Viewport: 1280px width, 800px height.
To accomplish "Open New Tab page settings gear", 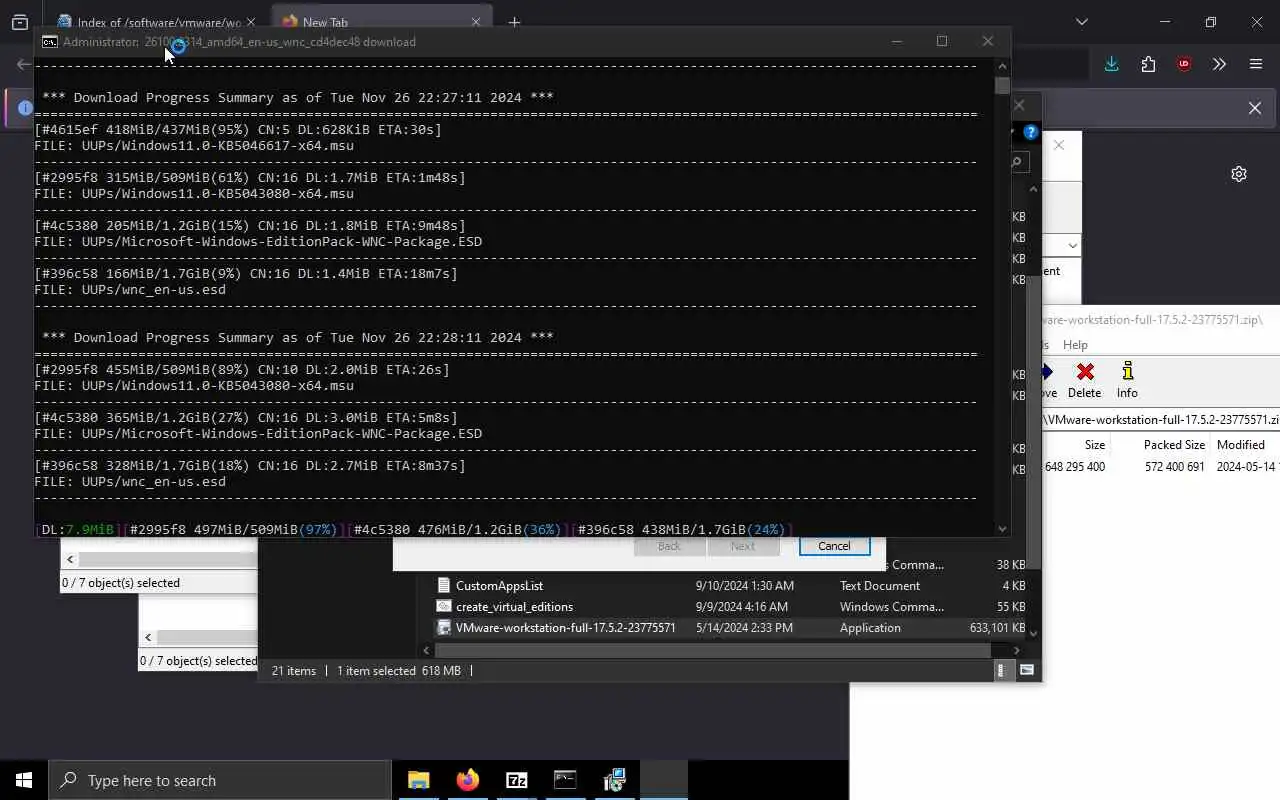I will [x=1239, y=174].
